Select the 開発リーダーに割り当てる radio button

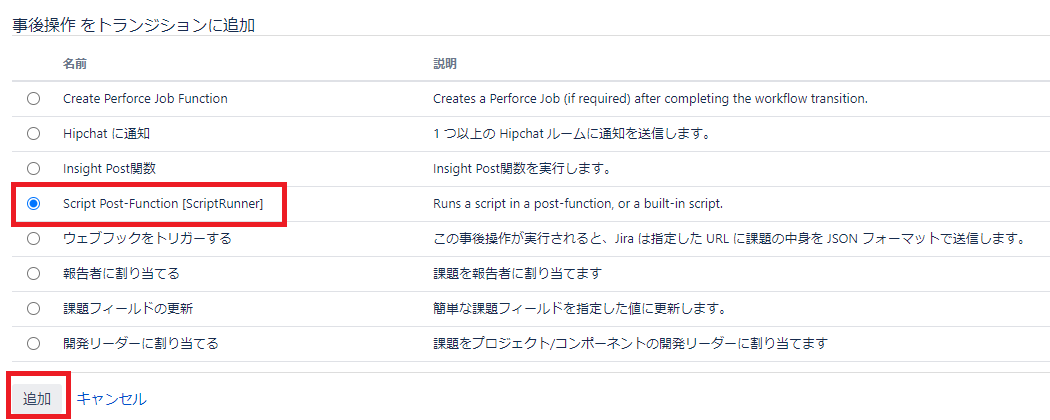33,344
